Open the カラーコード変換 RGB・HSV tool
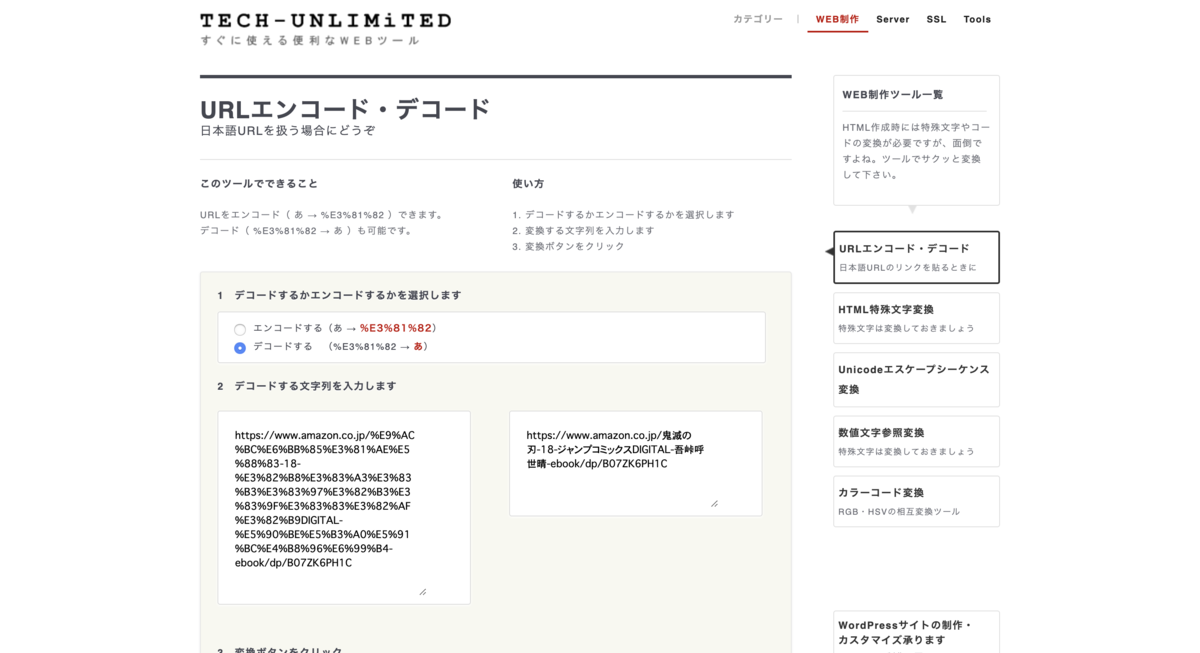Viewport: 1200px width, 653px height. click(x=915, y=500)
